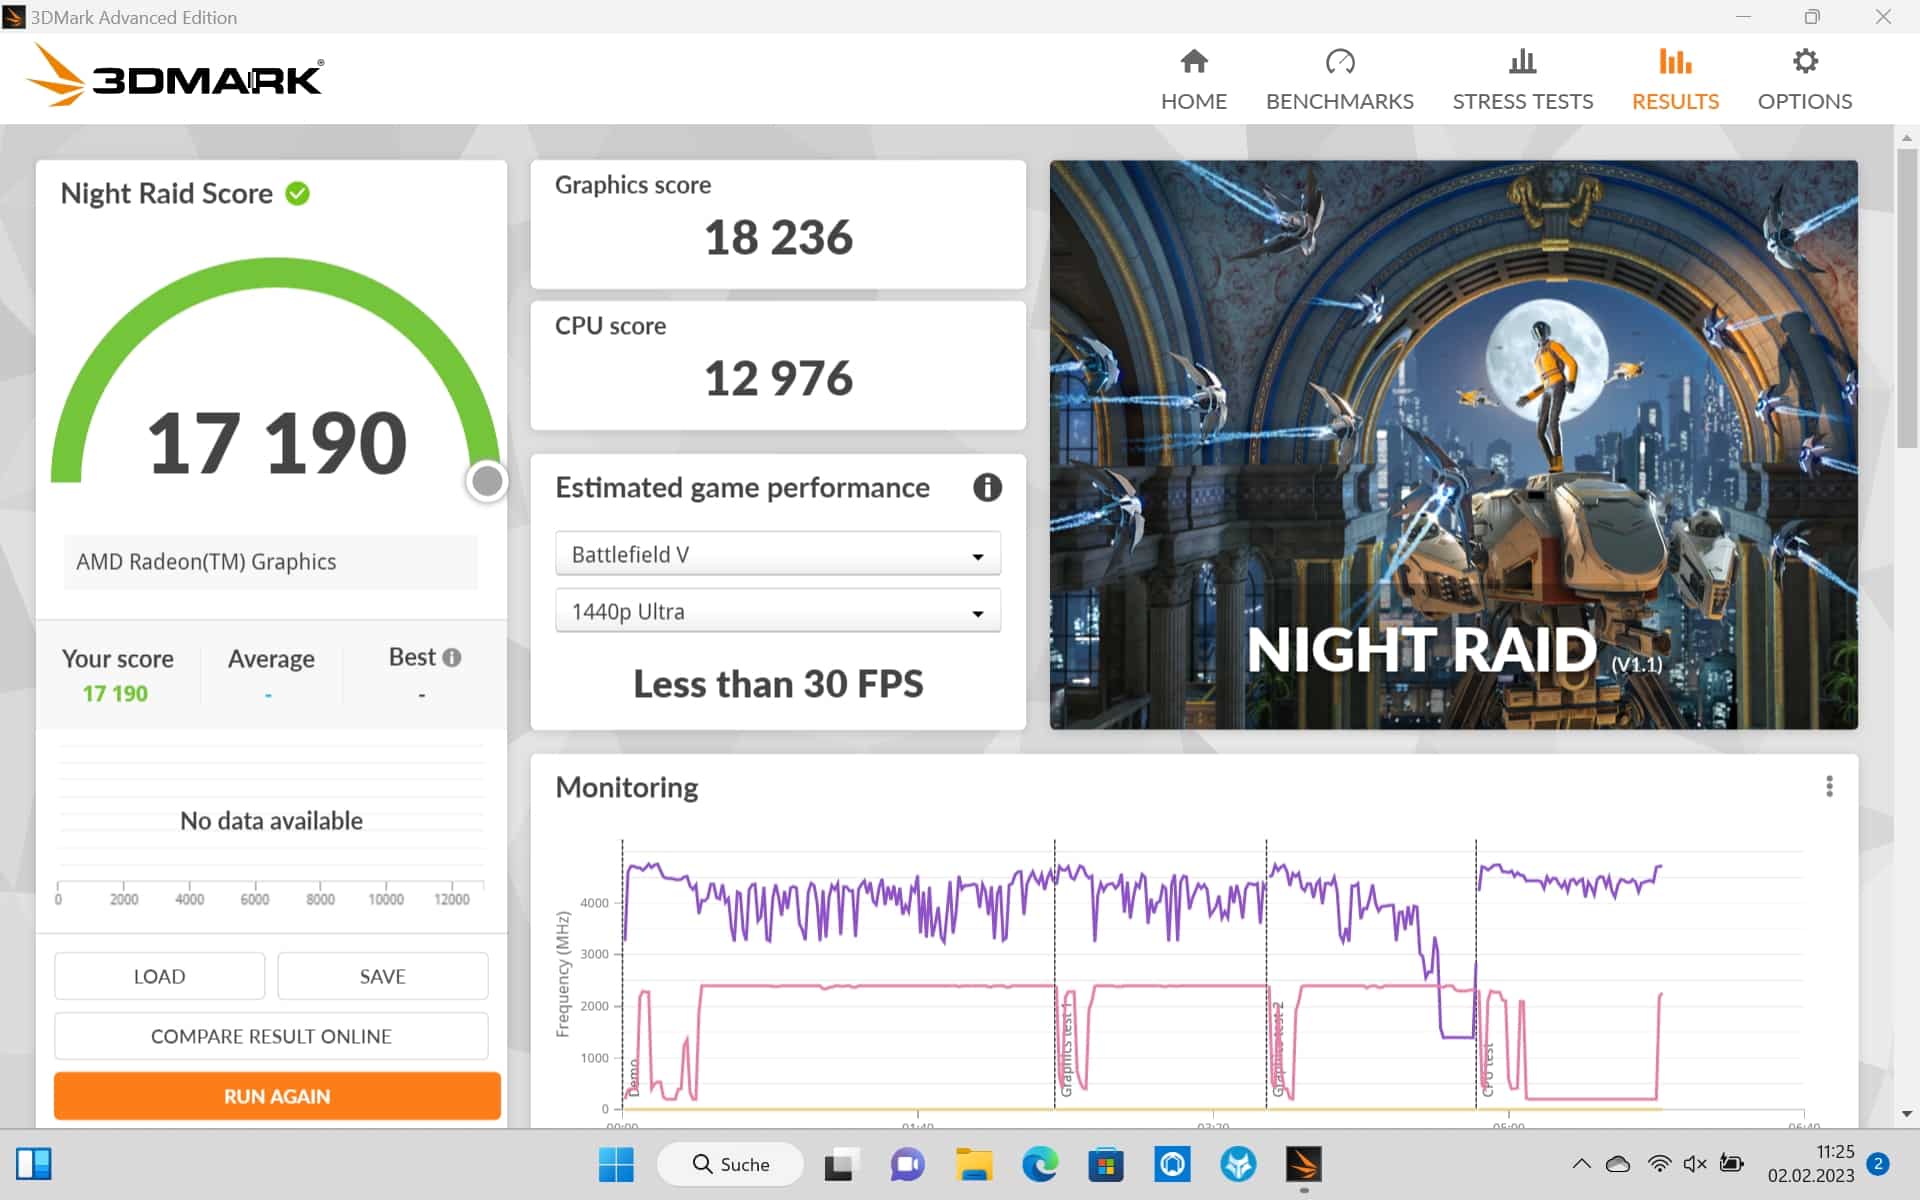Click the green validated checkmark badge

coord(298,193)
